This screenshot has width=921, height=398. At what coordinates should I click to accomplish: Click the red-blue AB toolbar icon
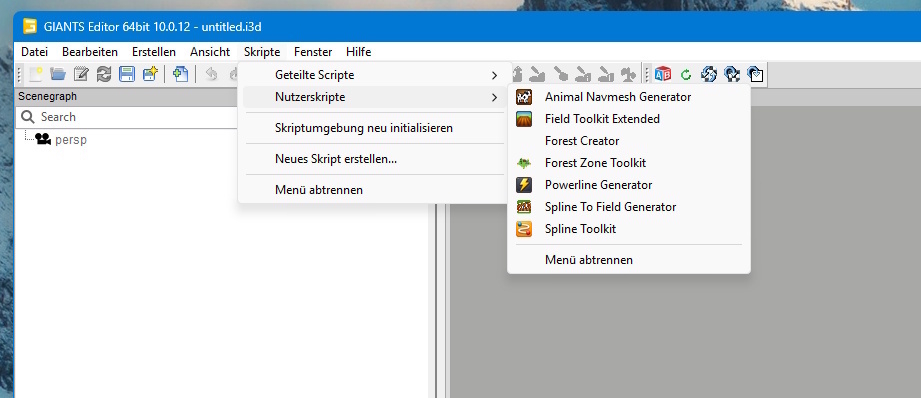click(663, 75)
